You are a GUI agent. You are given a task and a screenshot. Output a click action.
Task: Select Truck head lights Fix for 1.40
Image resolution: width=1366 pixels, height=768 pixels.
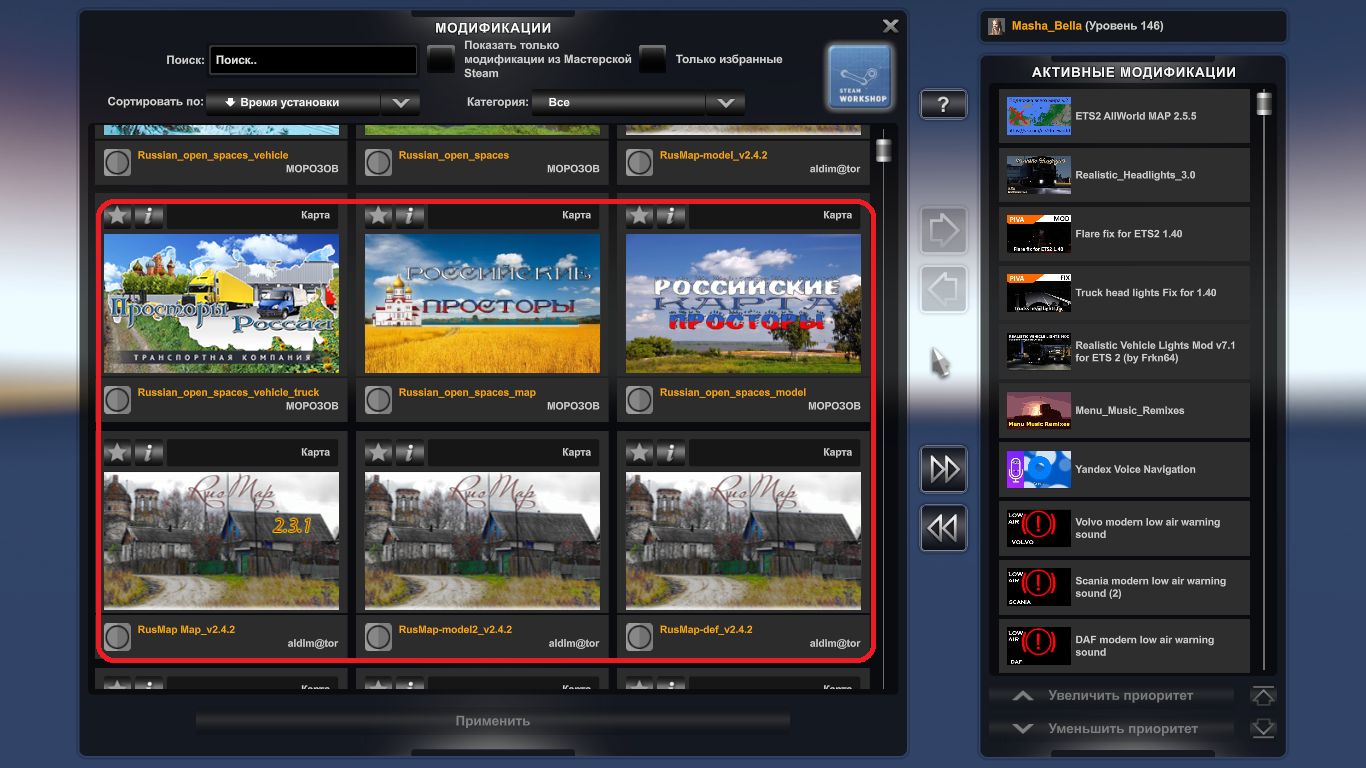tap(1124, 293)
